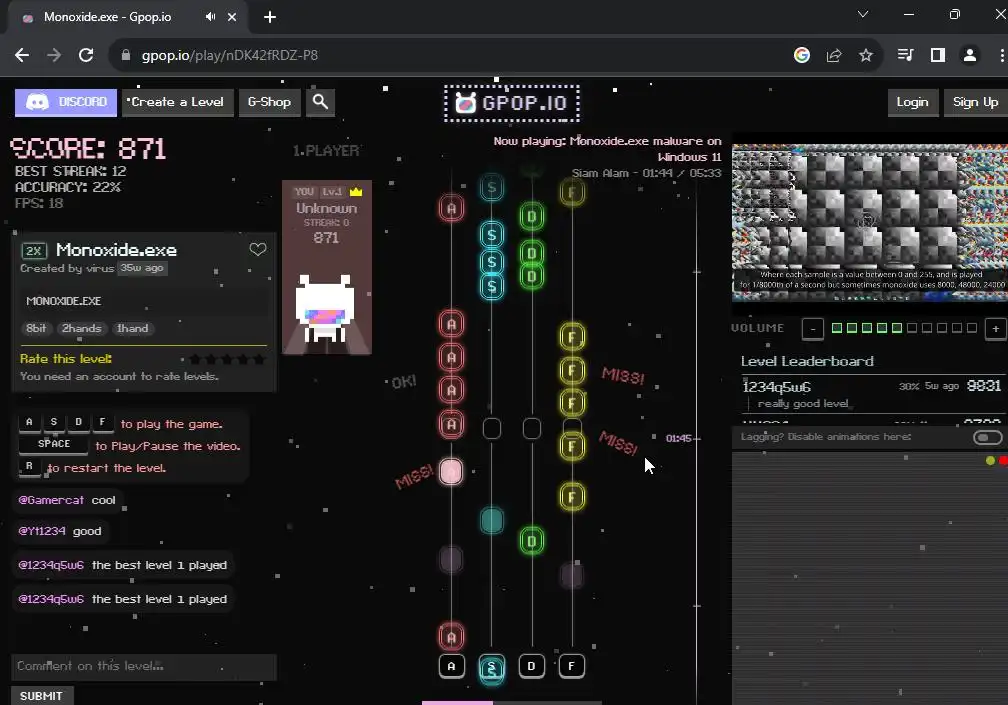Click the S key receptor
The height and width of the screenshot is (705, 1008).
(x=492, y=667)
